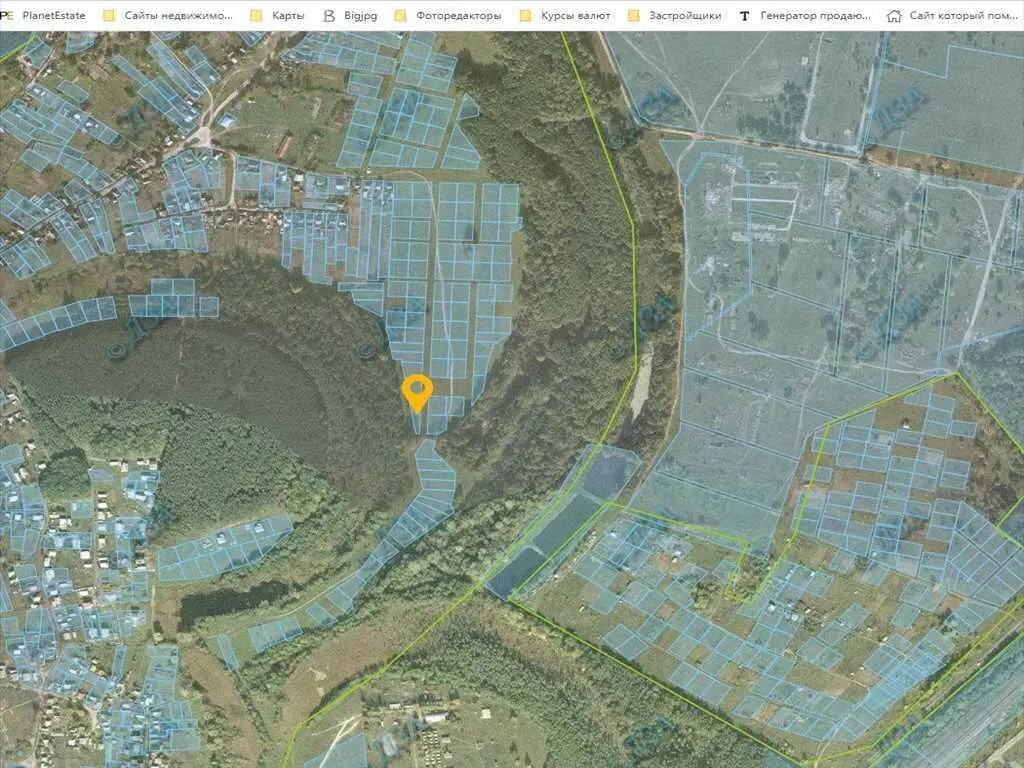
Task: Open the Сайты недвижимости bookmark folder
Action: (178, 16)
